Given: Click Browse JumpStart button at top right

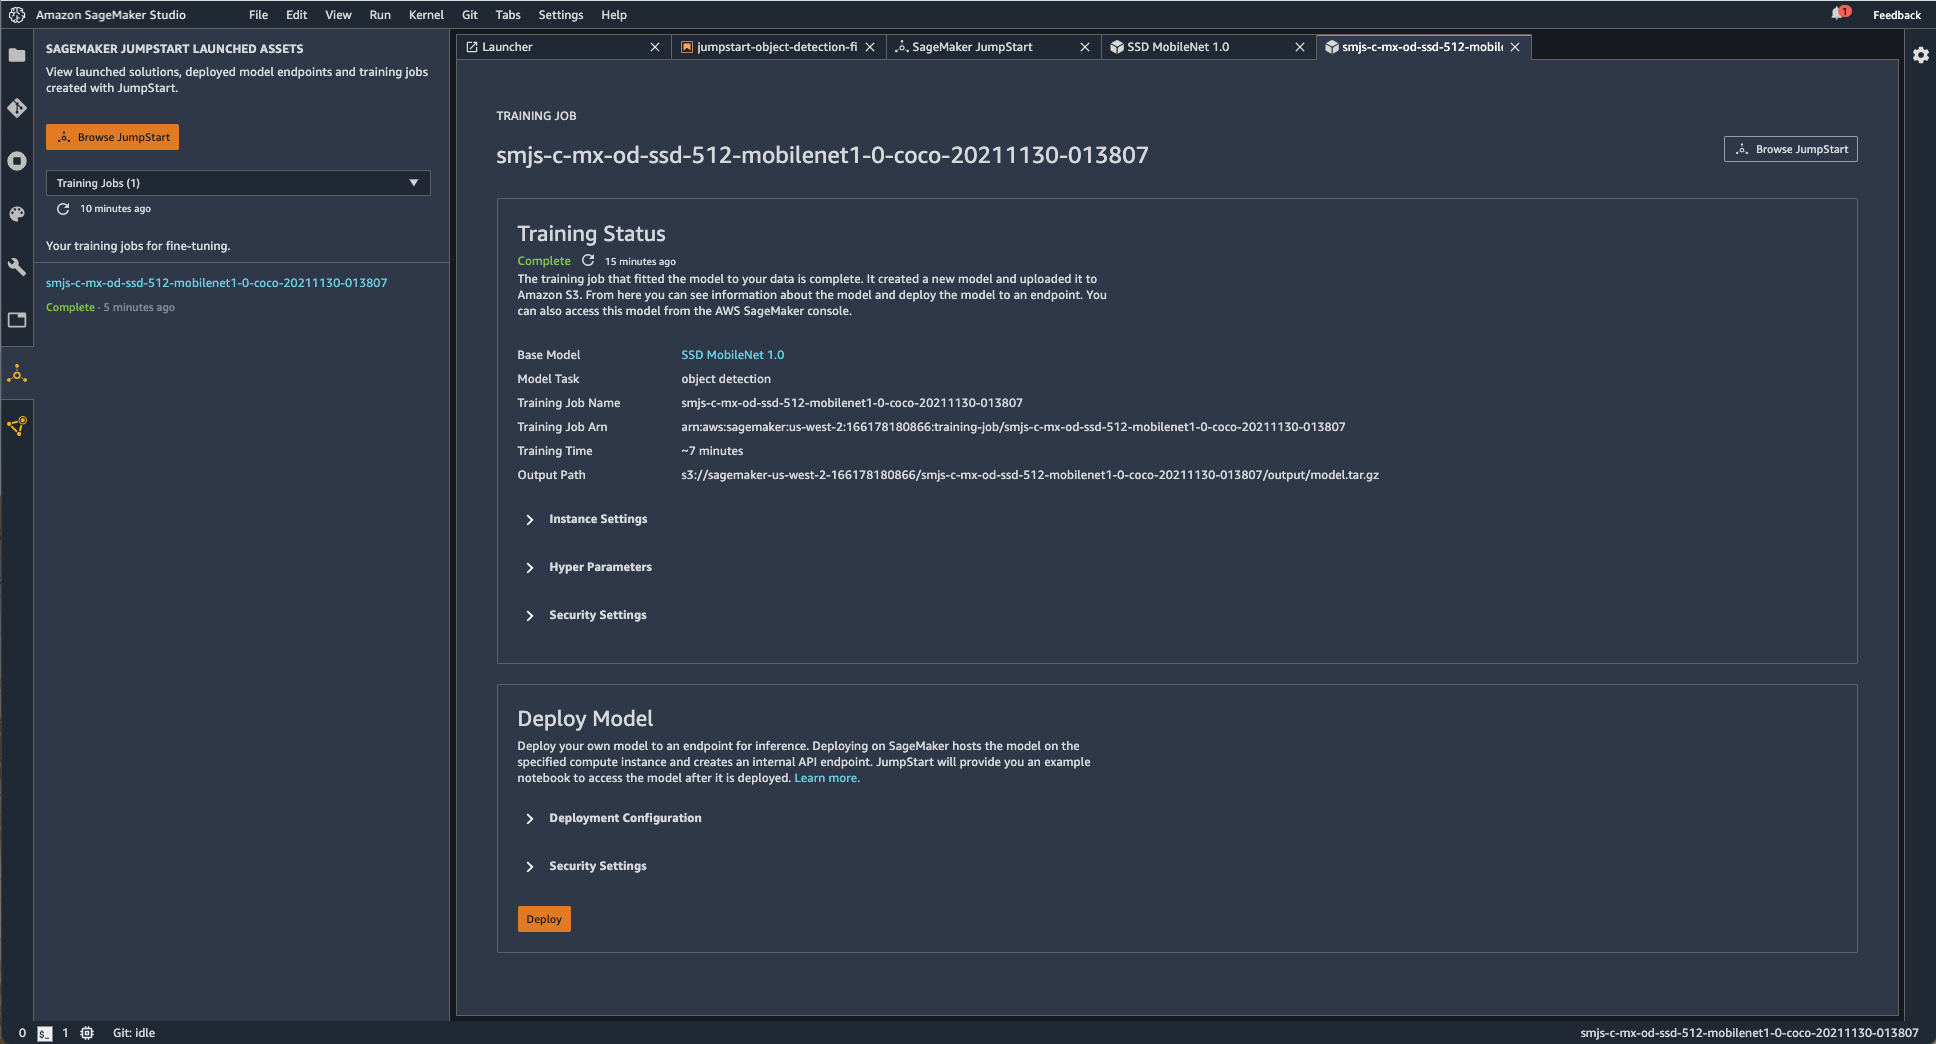Looking at the screenshot, I should [x=1790, y=149].
